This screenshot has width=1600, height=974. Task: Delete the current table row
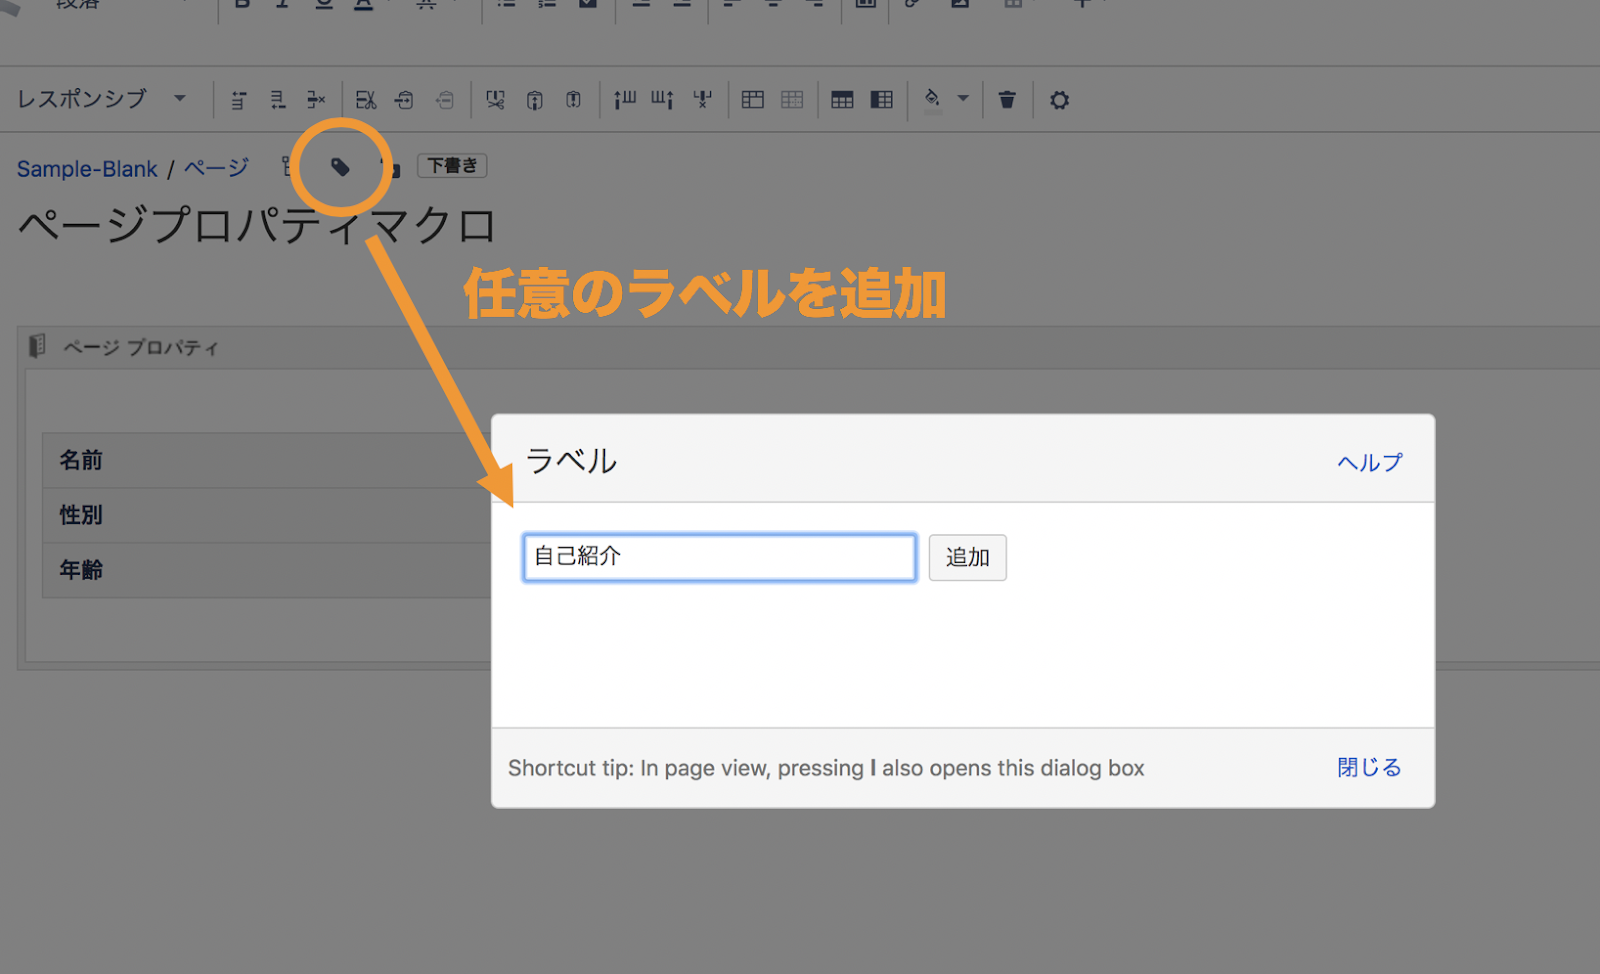[x=316, y=100]
